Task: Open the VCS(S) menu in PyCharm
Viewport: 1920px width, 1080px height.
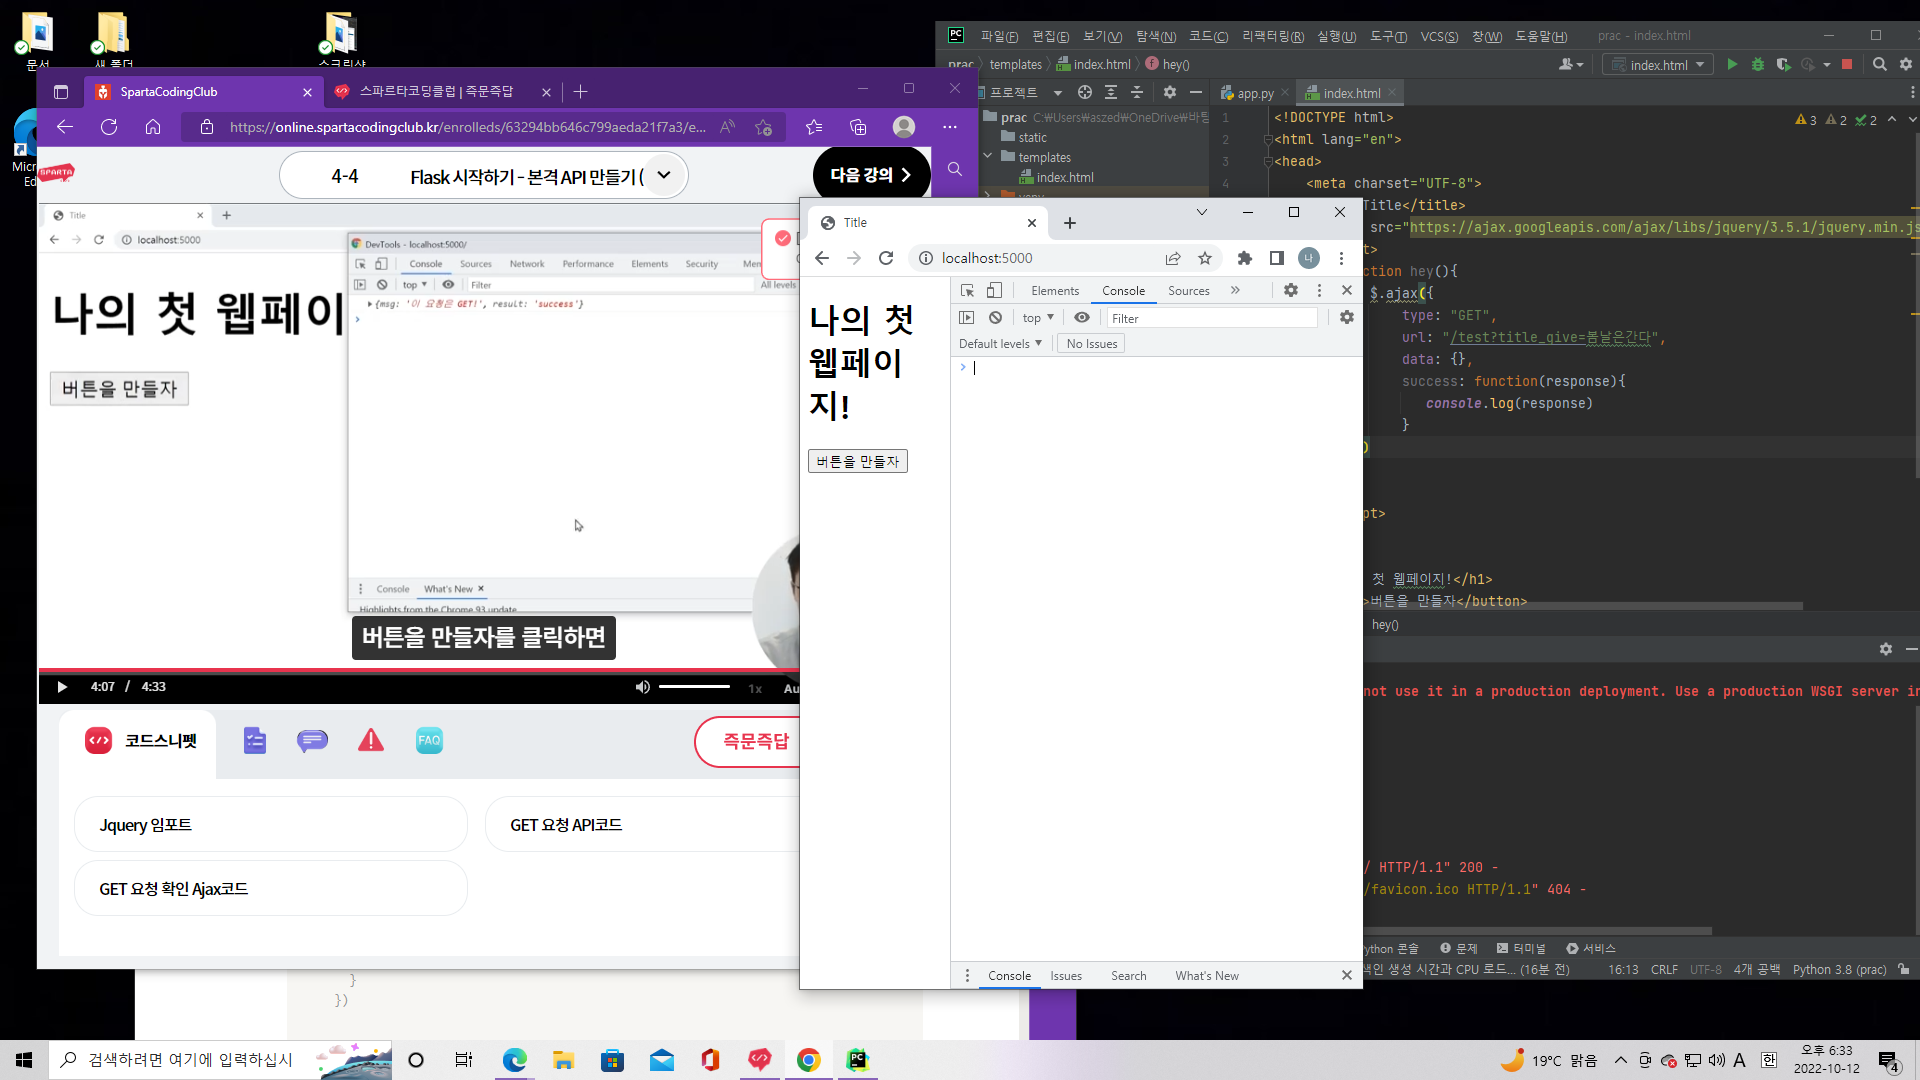Action: [1439, 36]
